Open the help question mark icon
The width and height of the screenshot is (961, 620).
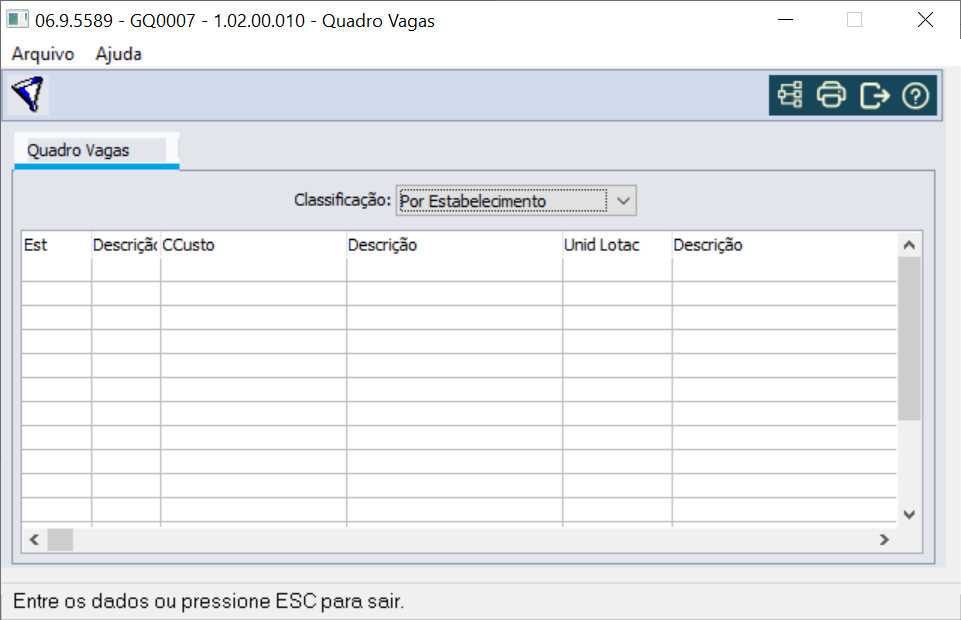(916, 96)
